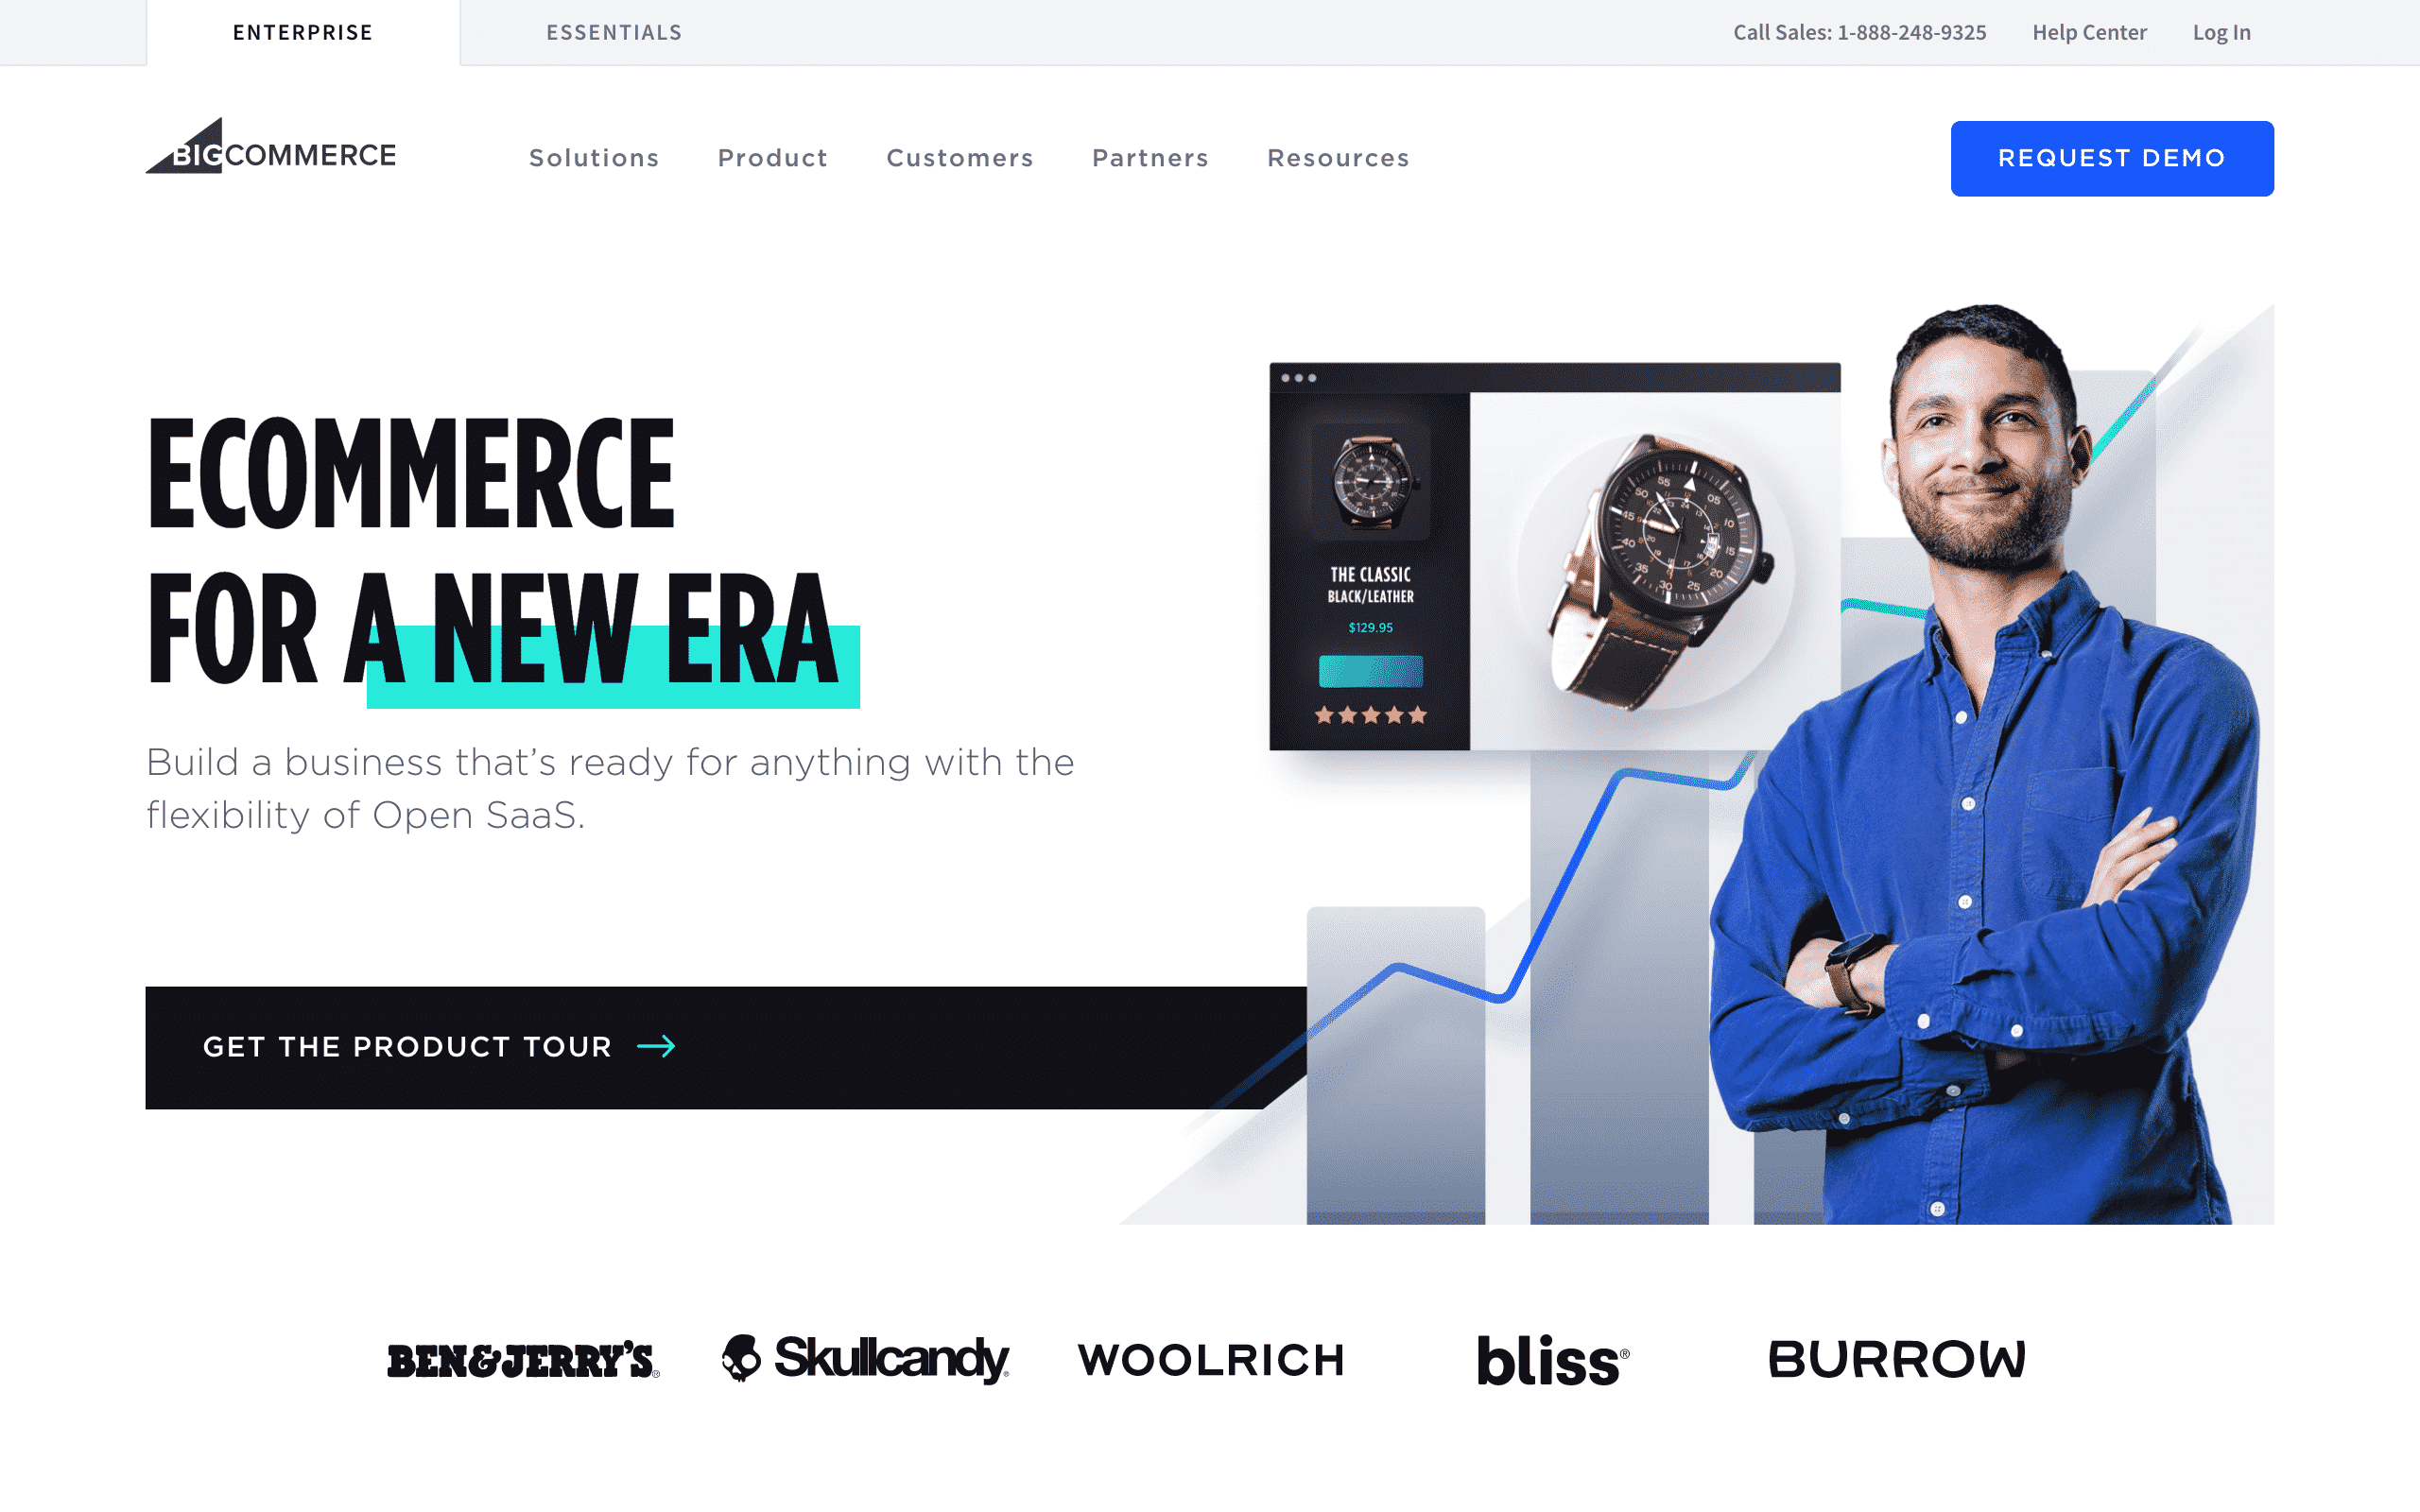Viewport: 2420px width, 1512px height.
Task: Click the arrow icon on product tour button
Action: [x=659, y=1045]
